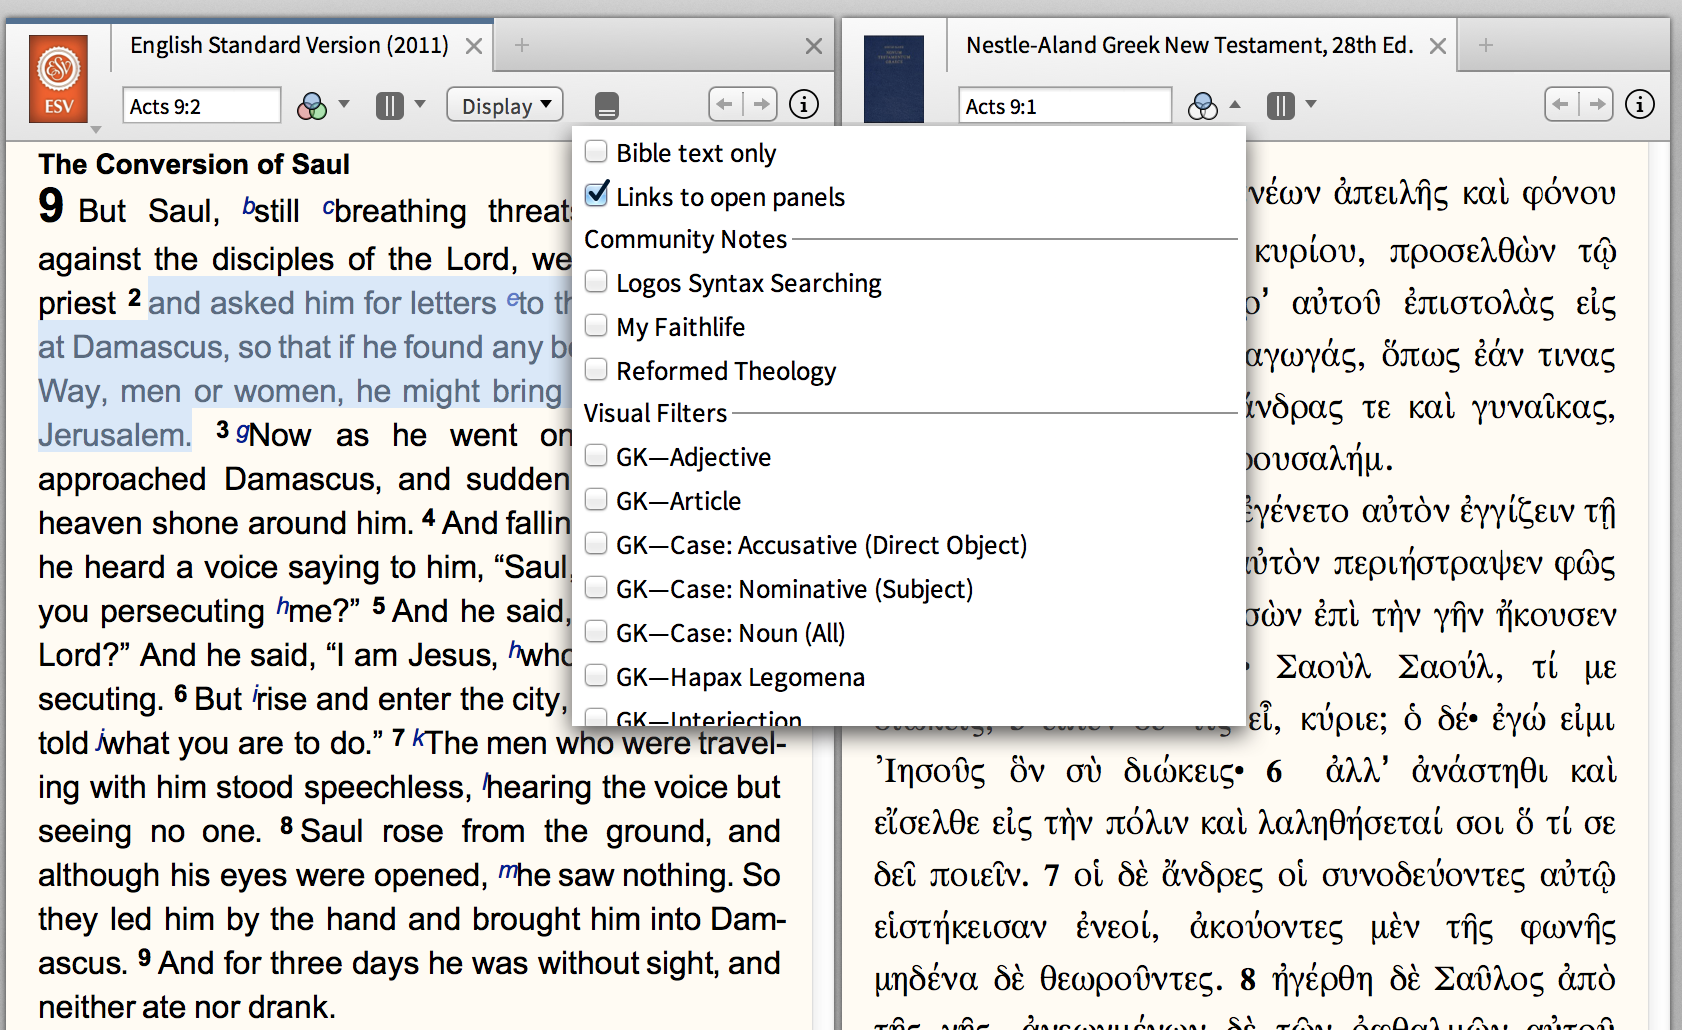
Task: Open ESV panel menu arrow below cover
Action: 96,130
